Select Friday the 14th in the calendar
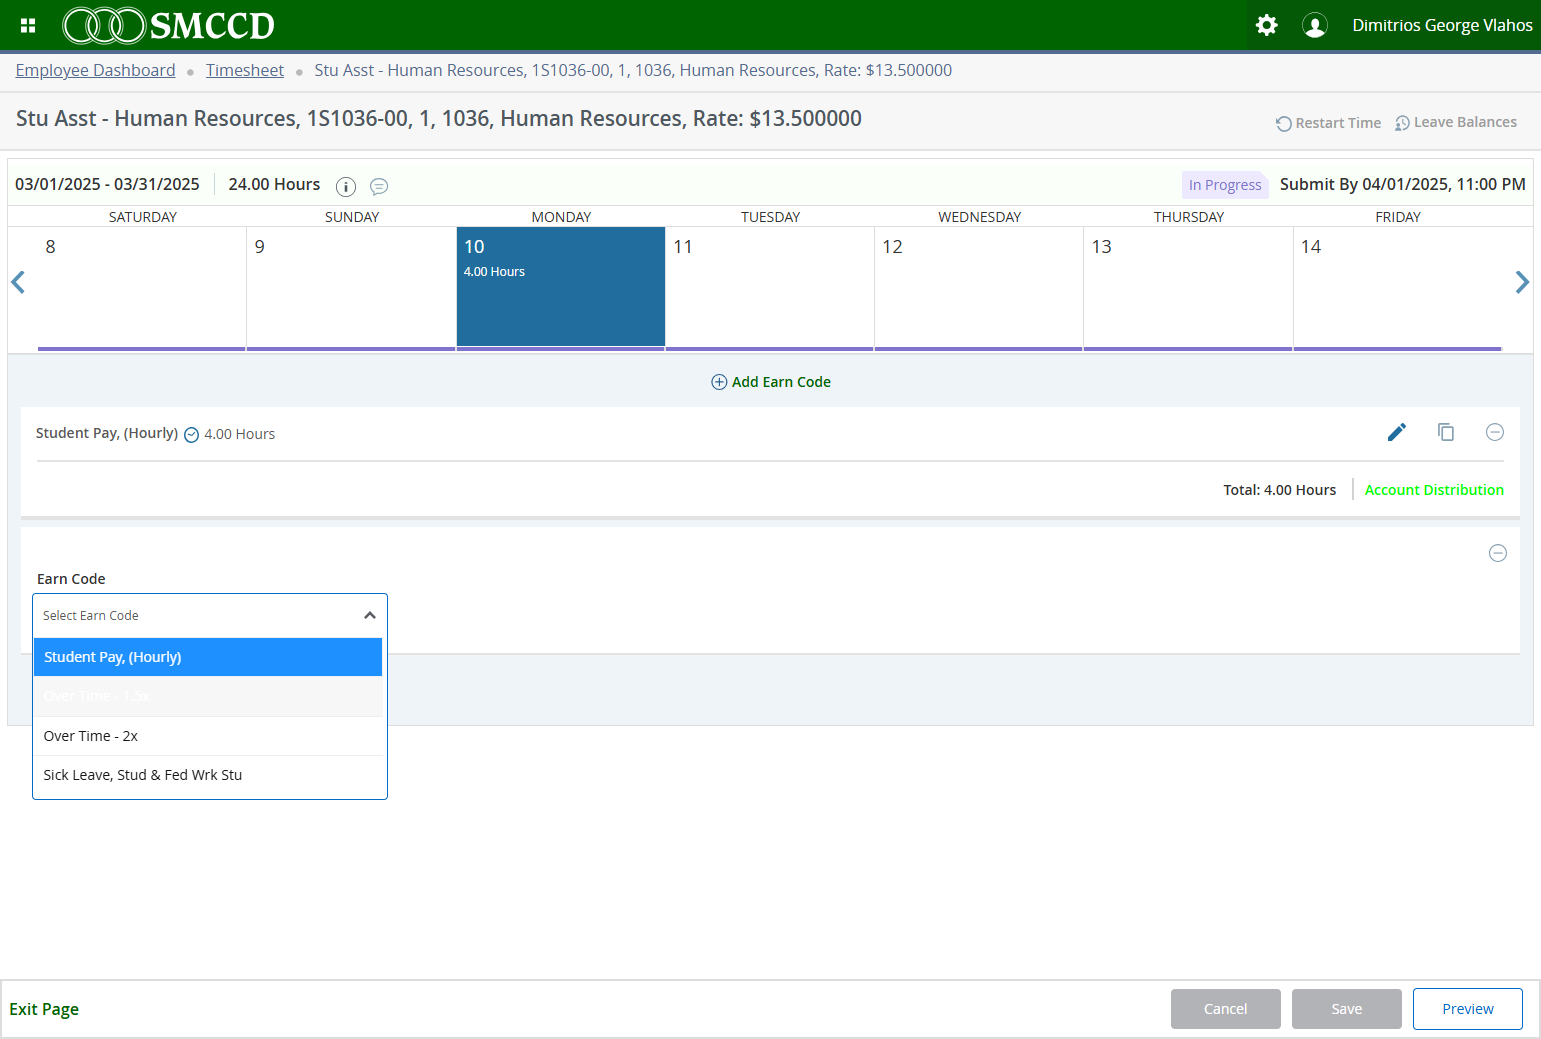1541x1039 pixels. pyautogui.click(x=1398, y=287)
